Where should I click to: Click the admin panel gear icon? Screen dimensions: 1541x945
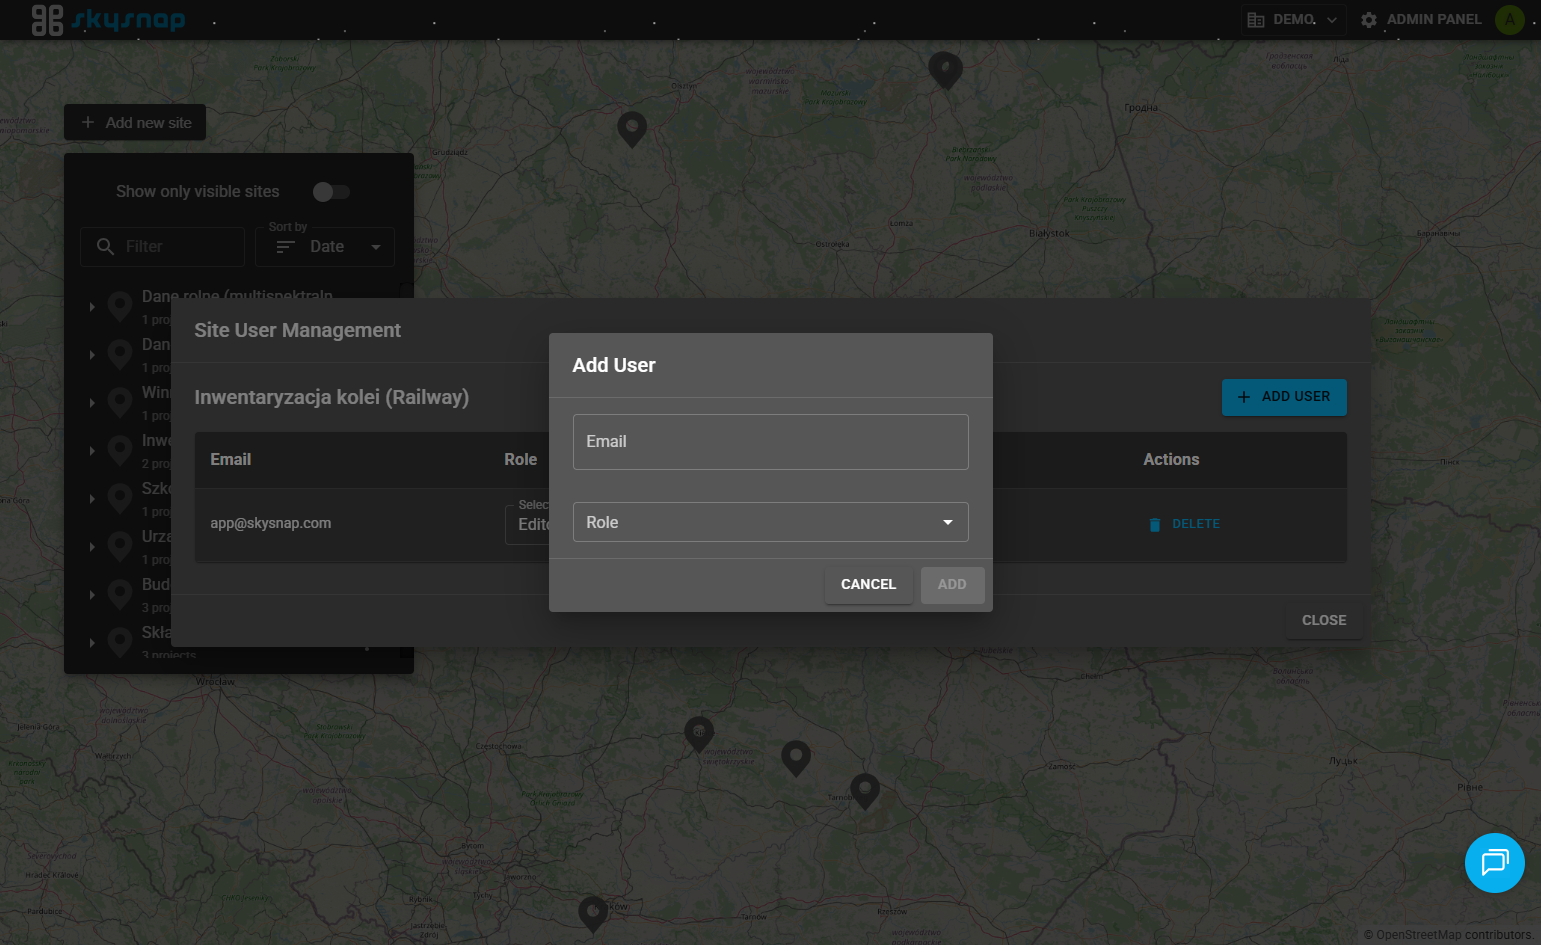pyautogui.click(x=1369, y=20)
